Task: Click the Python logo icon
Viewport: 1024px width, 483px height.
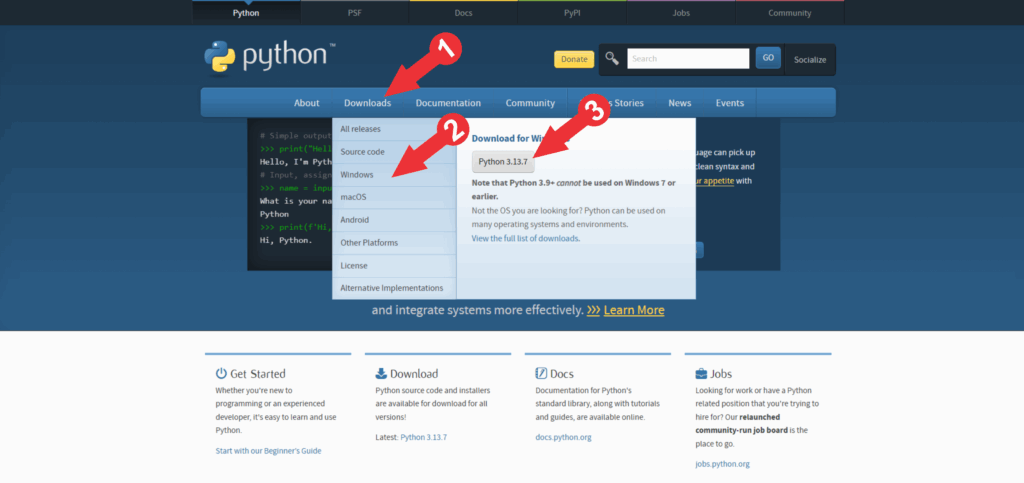Action: [x=219, y=56]
